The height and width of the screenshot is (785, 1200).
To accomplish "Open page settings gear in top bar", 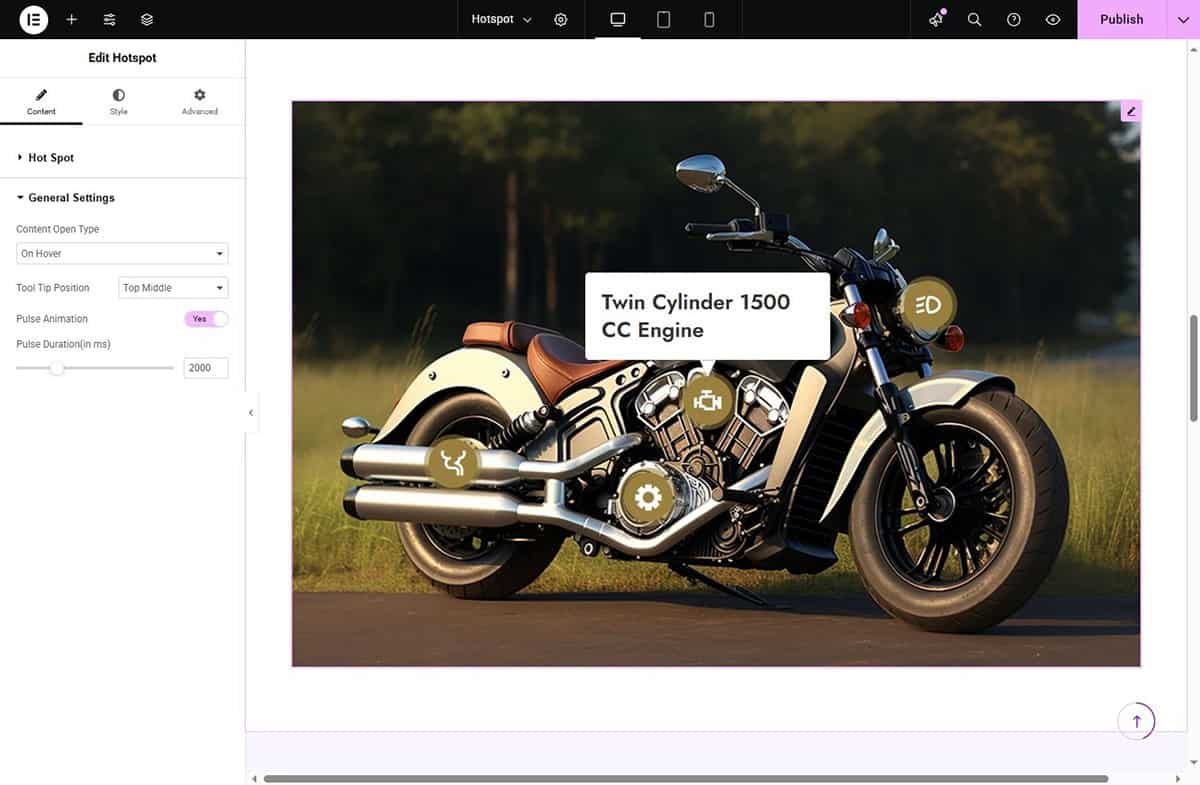I will (x=561, y=19).
